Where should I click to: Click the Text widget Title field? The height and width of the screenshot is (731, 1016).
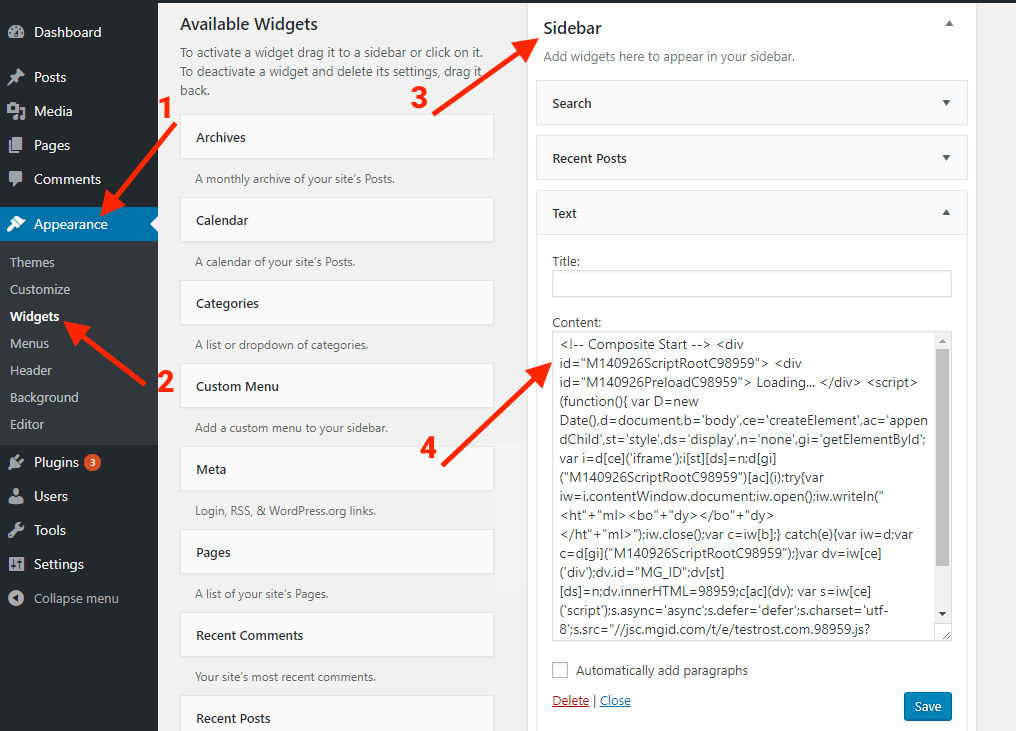click(x=752, y=283)
